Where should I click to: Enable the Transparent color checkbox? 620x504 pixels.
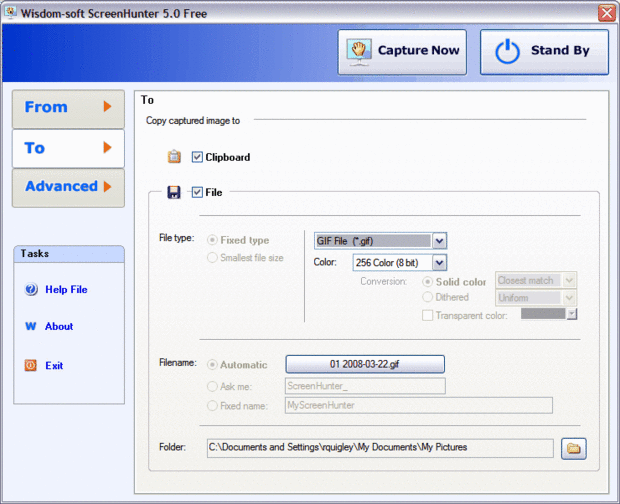coord(427,315)
